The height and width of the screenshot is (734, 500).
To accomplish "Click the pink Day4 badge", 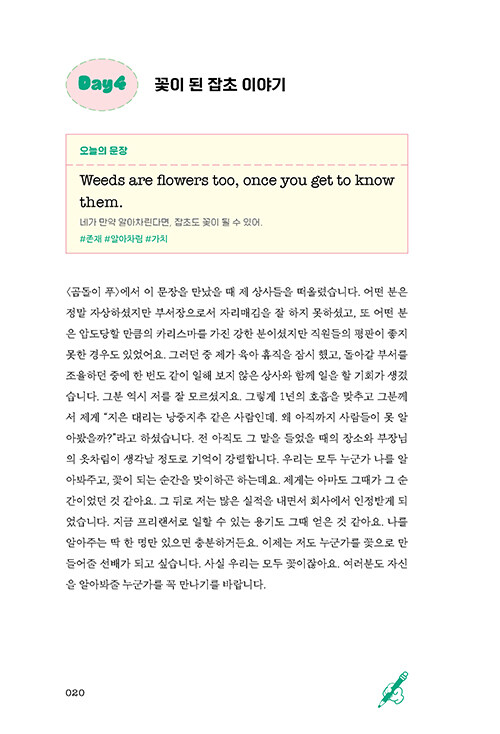I will pyautogui.click(x=102, y=85).
